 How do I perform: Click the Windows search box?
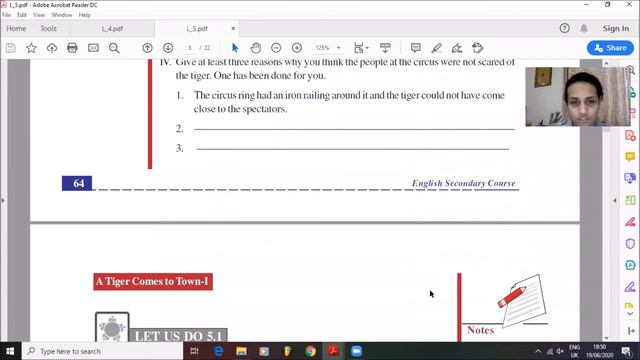(x=102, y=351)
